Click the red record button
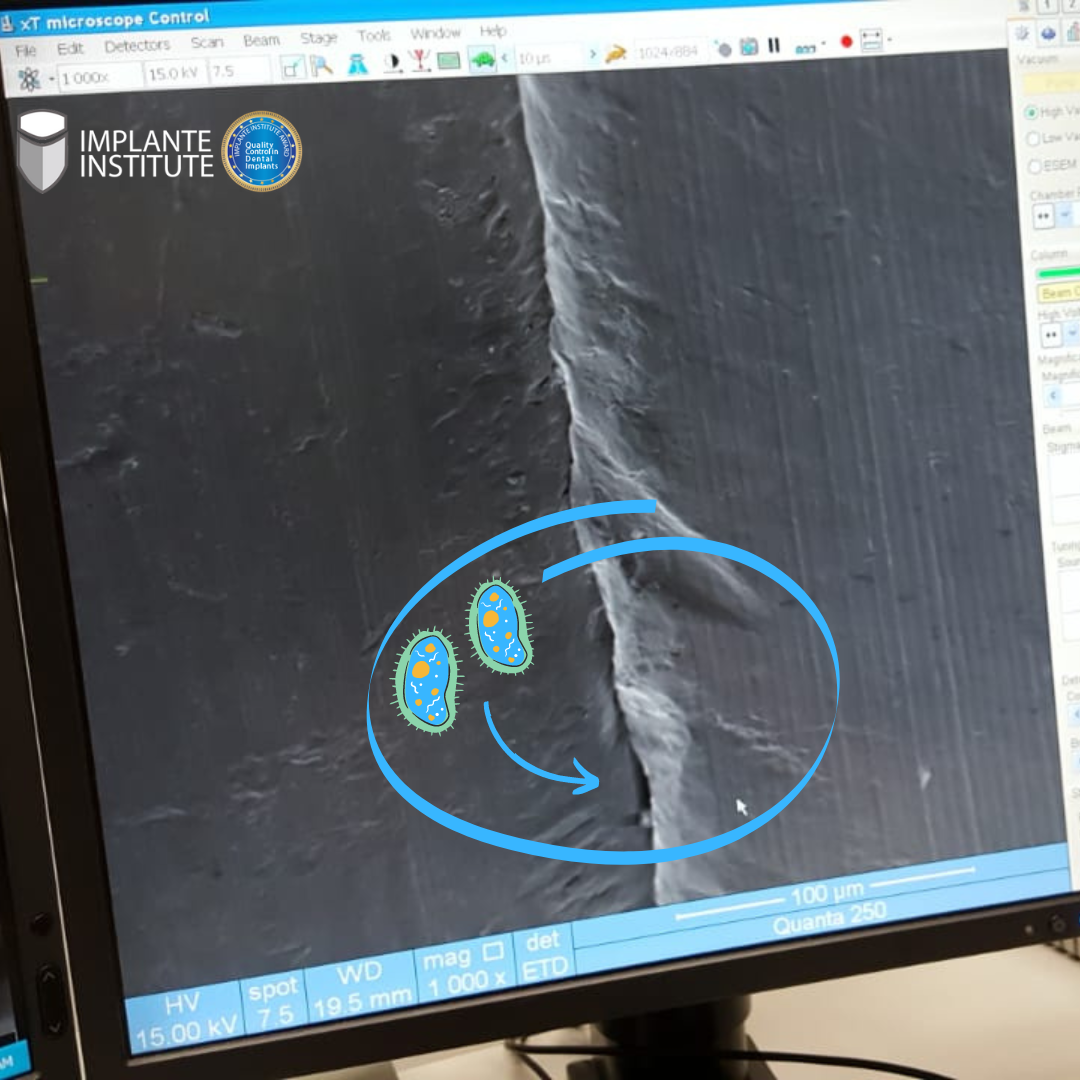1080x1080 pixels. tap(846, 42)
